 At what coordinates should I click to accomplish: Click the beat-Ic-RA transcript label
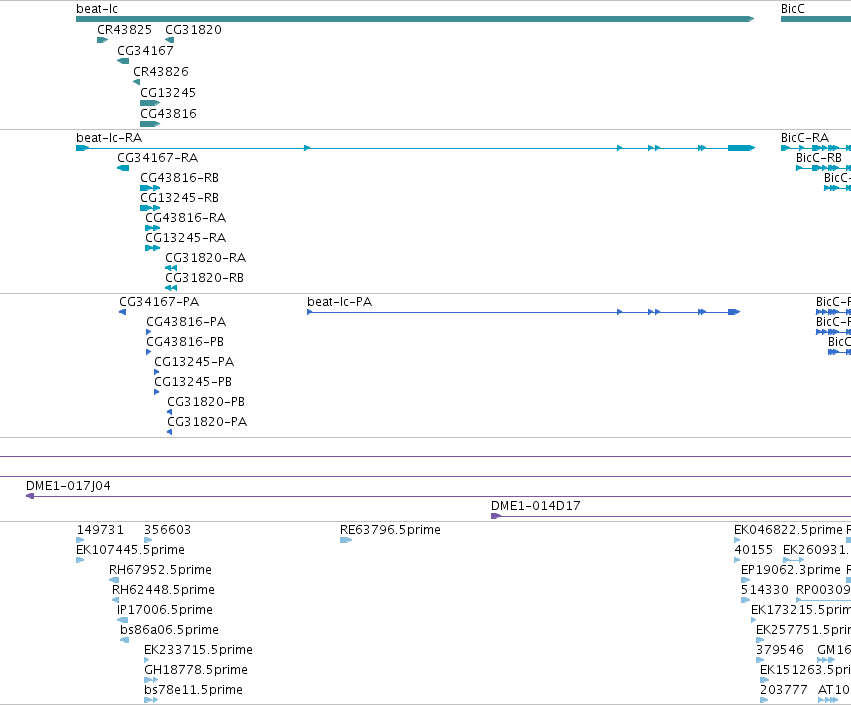pyautogui.click(x=109, y=138)
